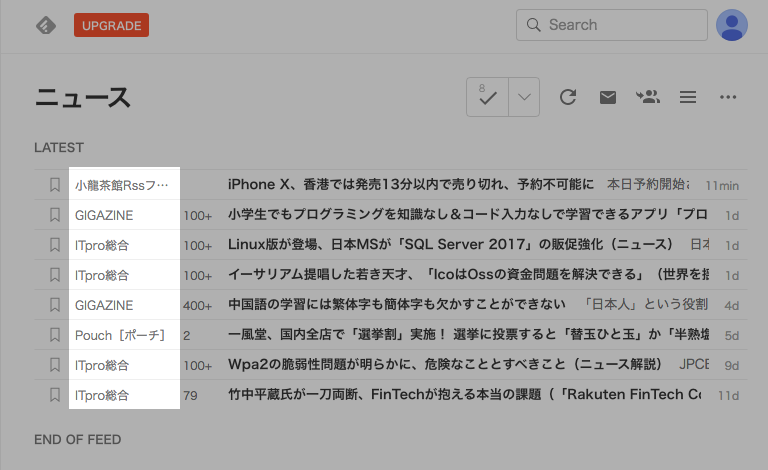
Task: Refresh the feed
Action: point(568,97)
